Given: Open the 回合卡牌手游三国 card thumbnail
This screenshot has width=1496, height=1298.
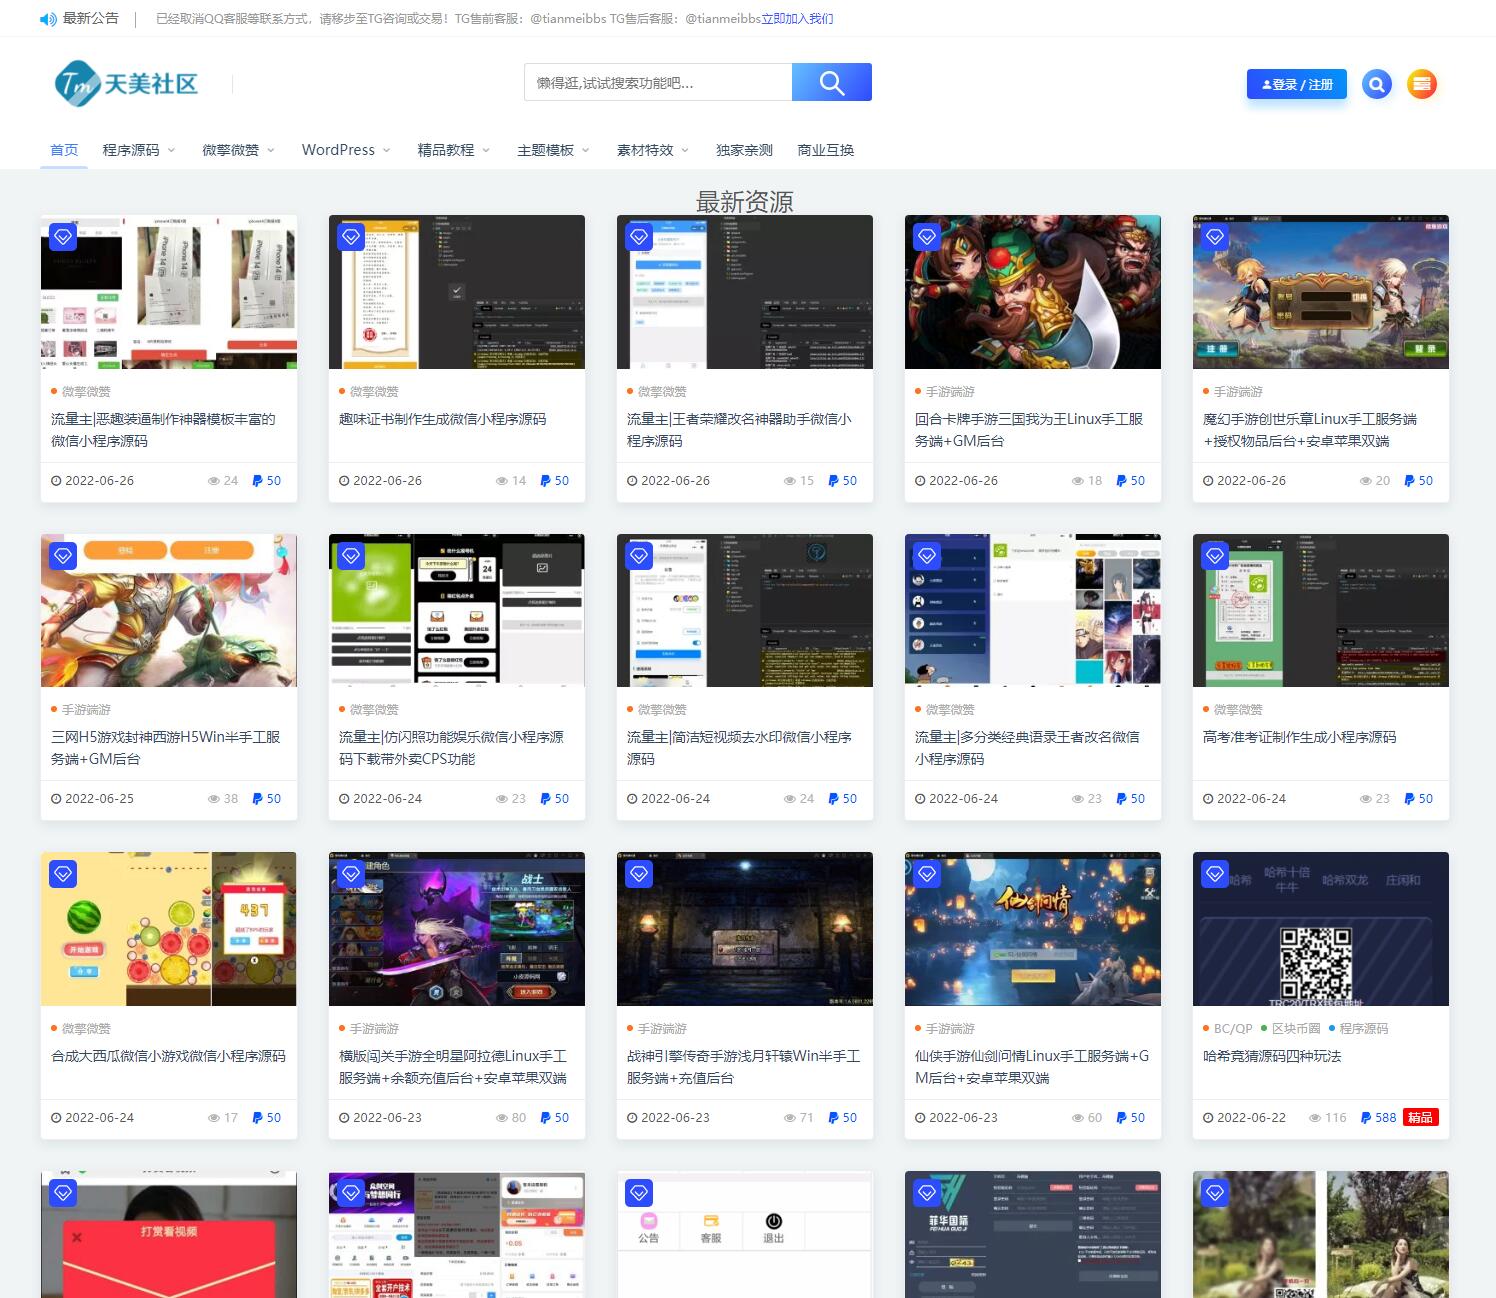Looking at the screenshot, I should tap(1033, 292).
